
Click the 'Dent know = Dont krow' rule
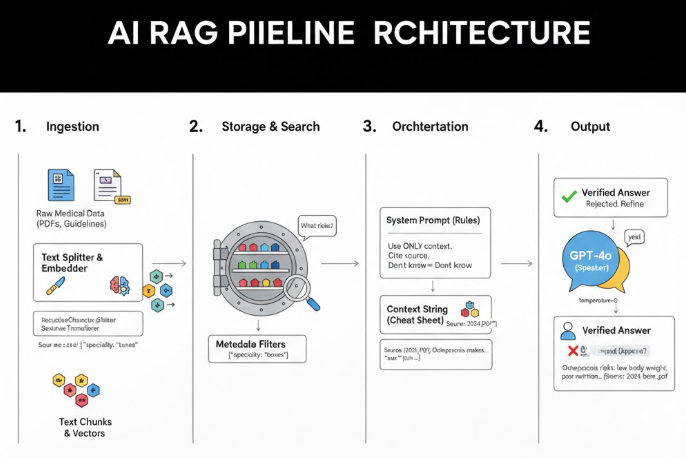coord(430,265)
